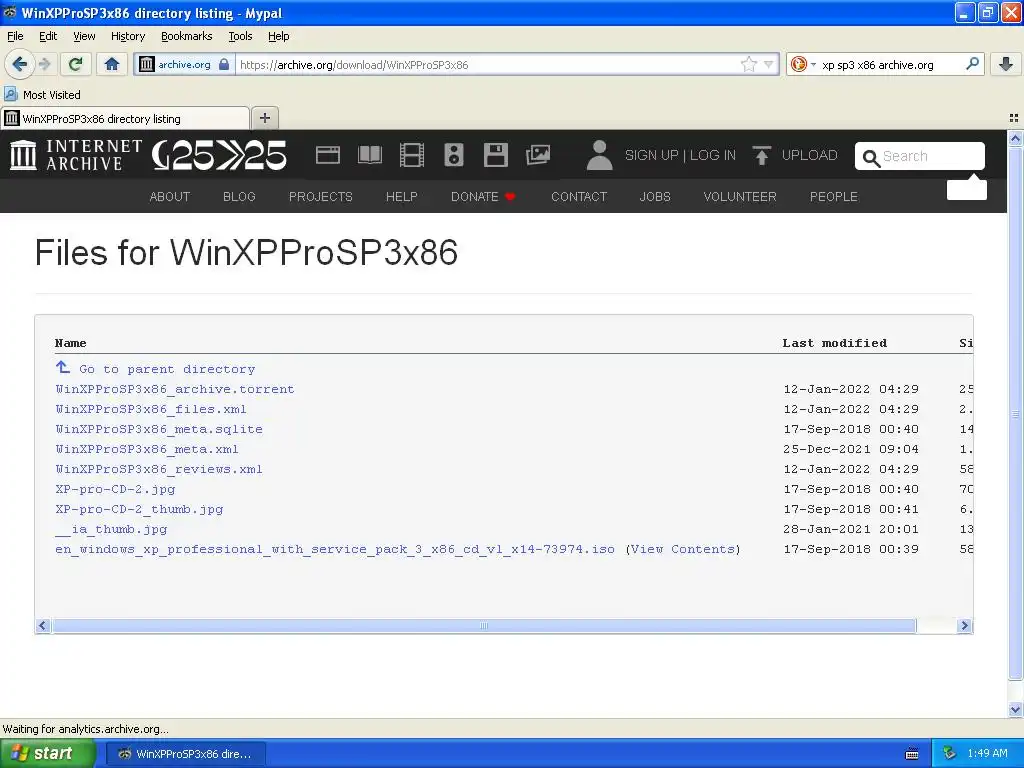The image size is (1024, 768).
Task: Open the URL history dropdown arrow
Action: [x=769, y=64]
